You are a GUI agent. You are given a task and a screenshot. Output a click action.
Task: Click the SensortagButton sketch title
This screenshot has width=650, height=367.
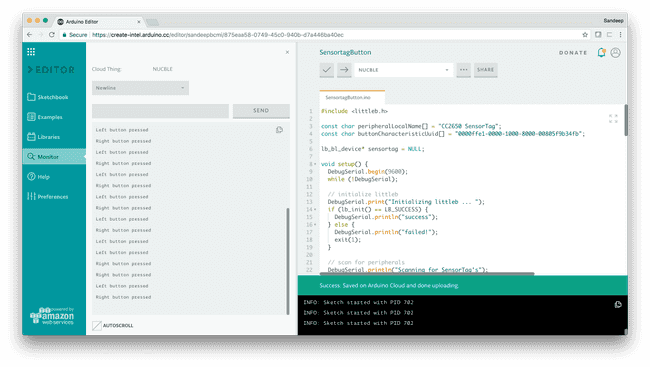point(345,52)
